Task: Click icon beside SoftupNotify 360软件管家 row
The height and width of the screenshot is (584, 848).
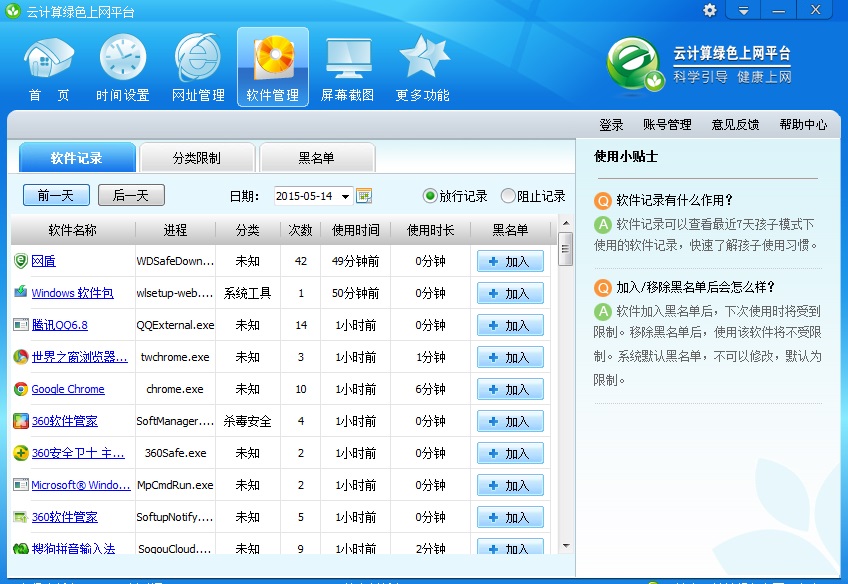Action: (21, 517)
